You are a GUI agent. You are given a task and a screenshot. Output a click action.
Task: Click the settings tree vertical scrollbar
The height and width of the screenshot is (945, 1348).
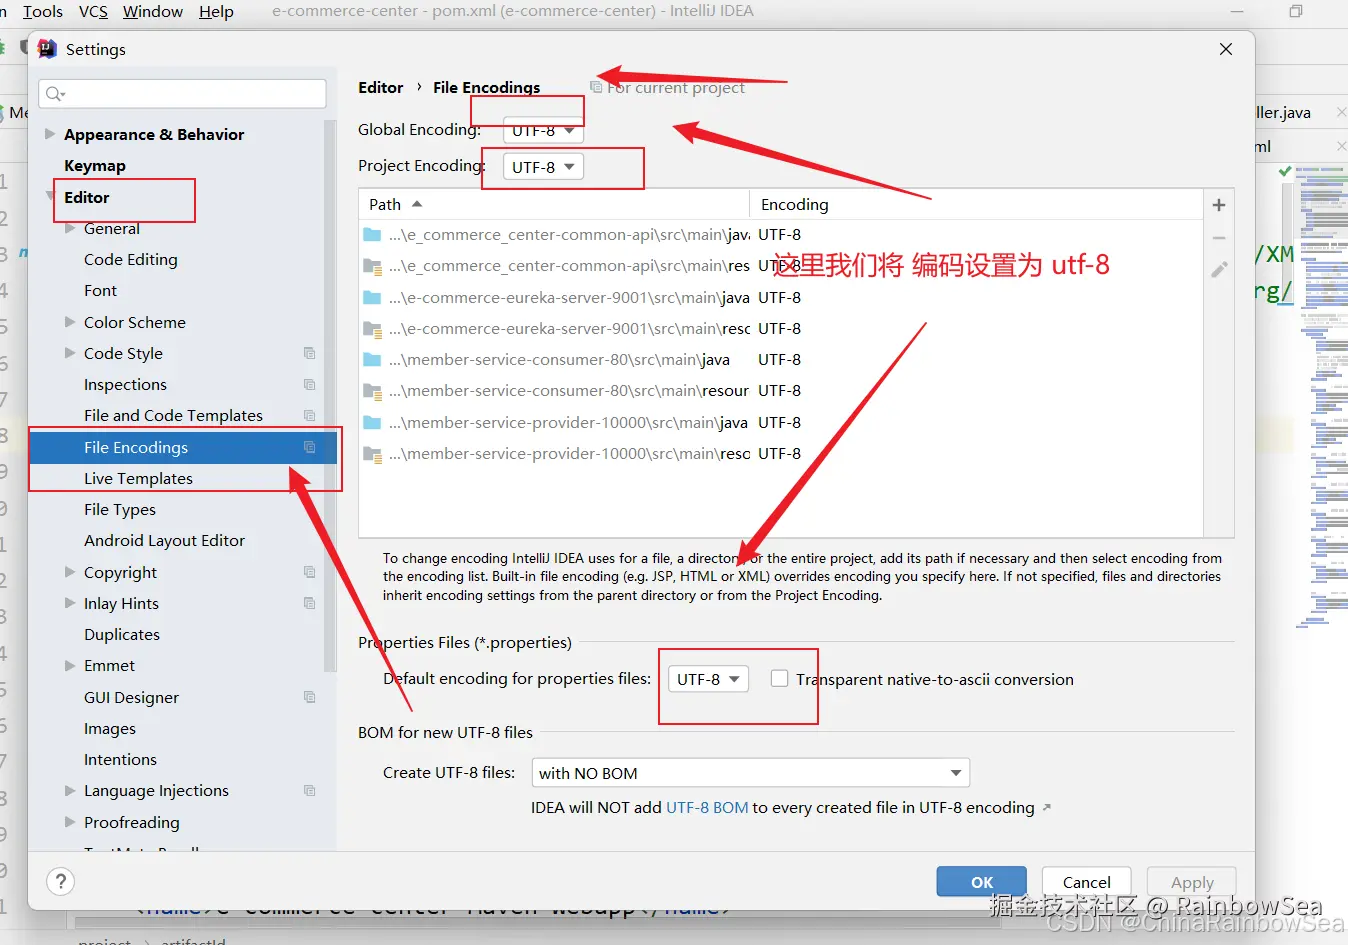coord(330,395)
